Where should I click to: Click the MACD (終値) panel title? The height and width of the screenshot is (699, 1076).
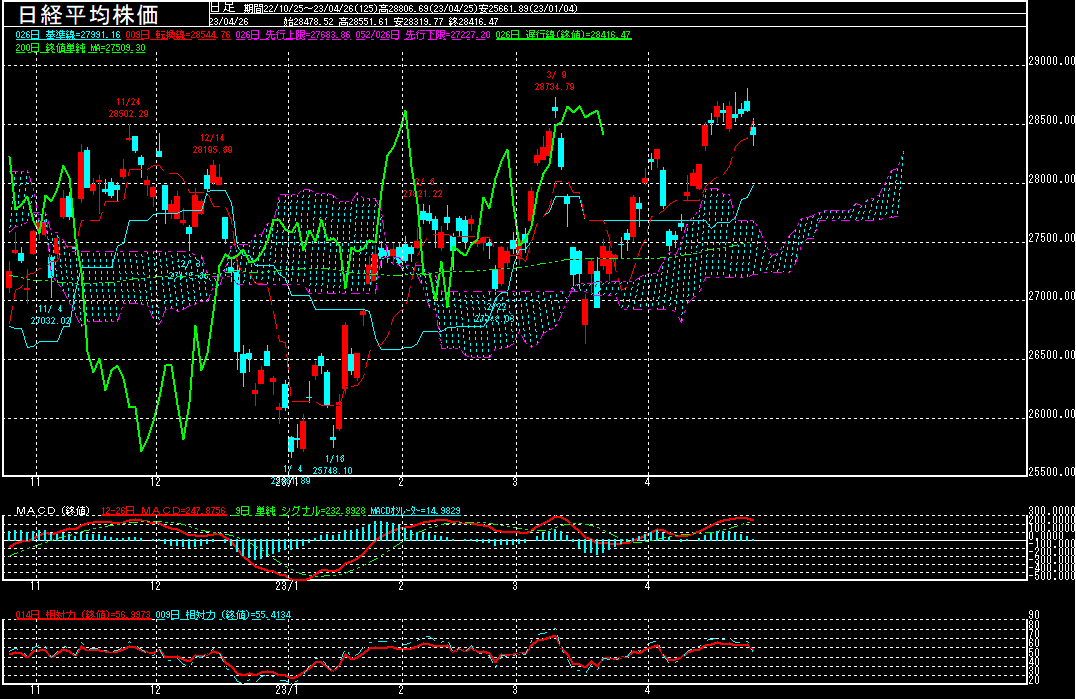click(53, 511)
